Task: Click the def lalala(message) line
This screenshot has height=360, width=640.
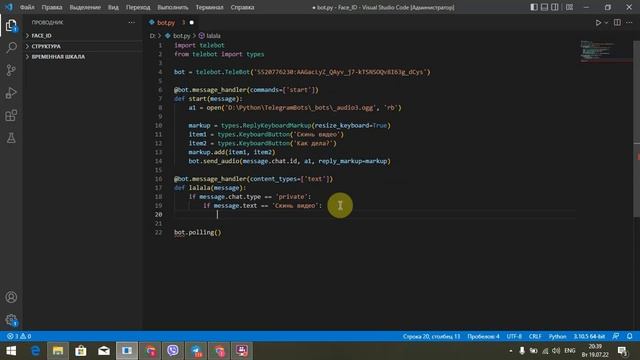Action: (210, 188)
